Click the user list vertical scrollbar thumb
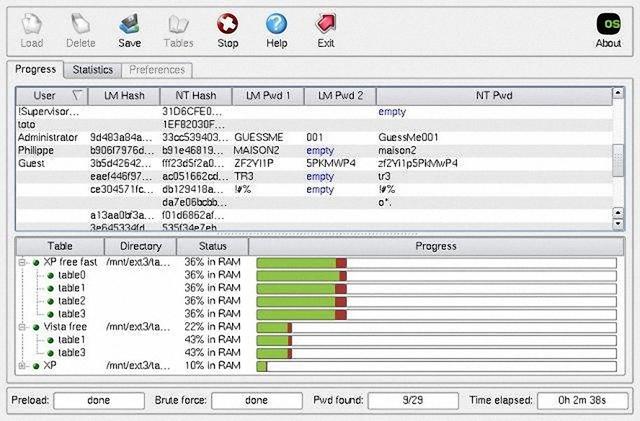 tap(618, 160)
